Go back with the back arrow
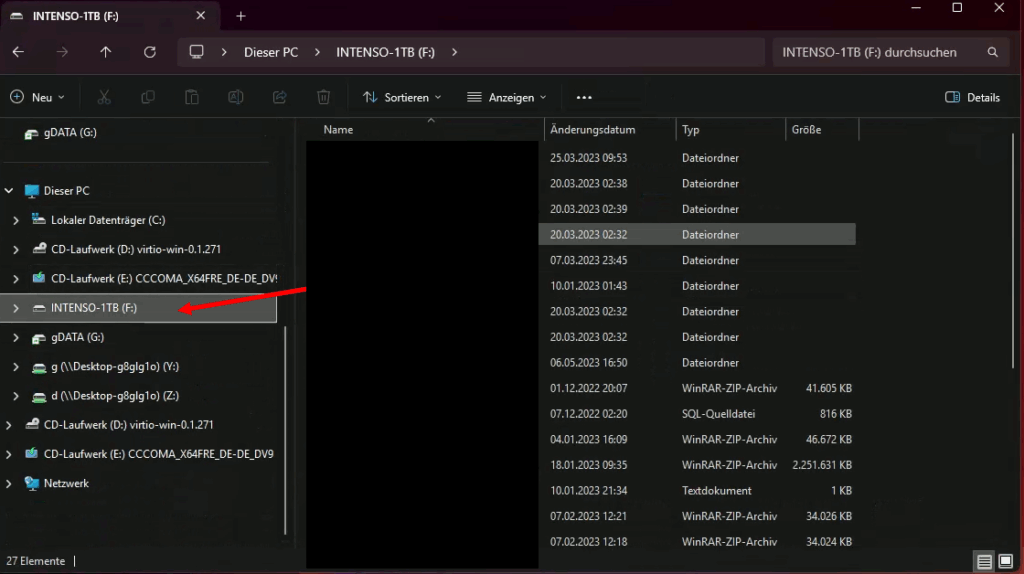This screenshot has height=574, width=1024. click(18, 52)
